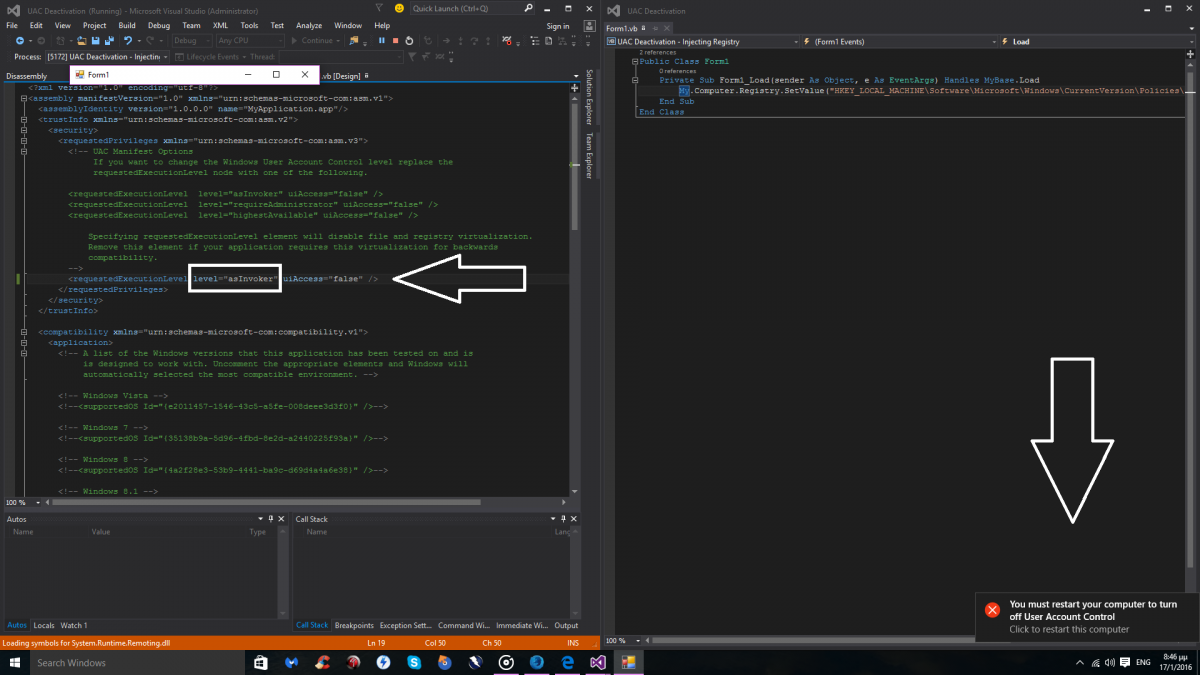The width and height of the screenshot is (1200, 675).
Task: Click the account avatar icon near Sign in
Action: click(589, 26)
